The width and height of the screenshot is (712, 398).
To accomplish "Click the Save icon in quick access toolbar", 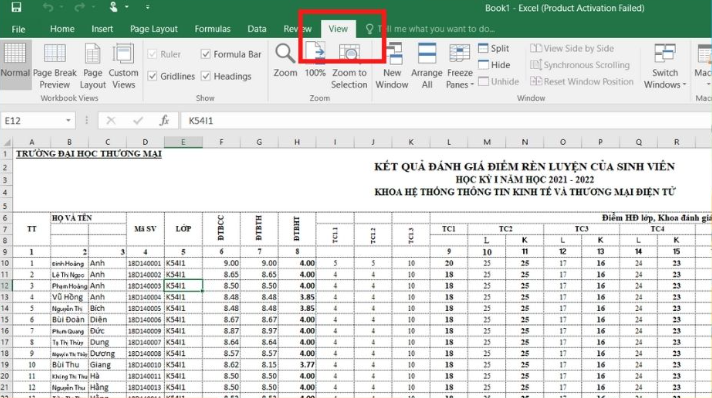I will 16,7.
